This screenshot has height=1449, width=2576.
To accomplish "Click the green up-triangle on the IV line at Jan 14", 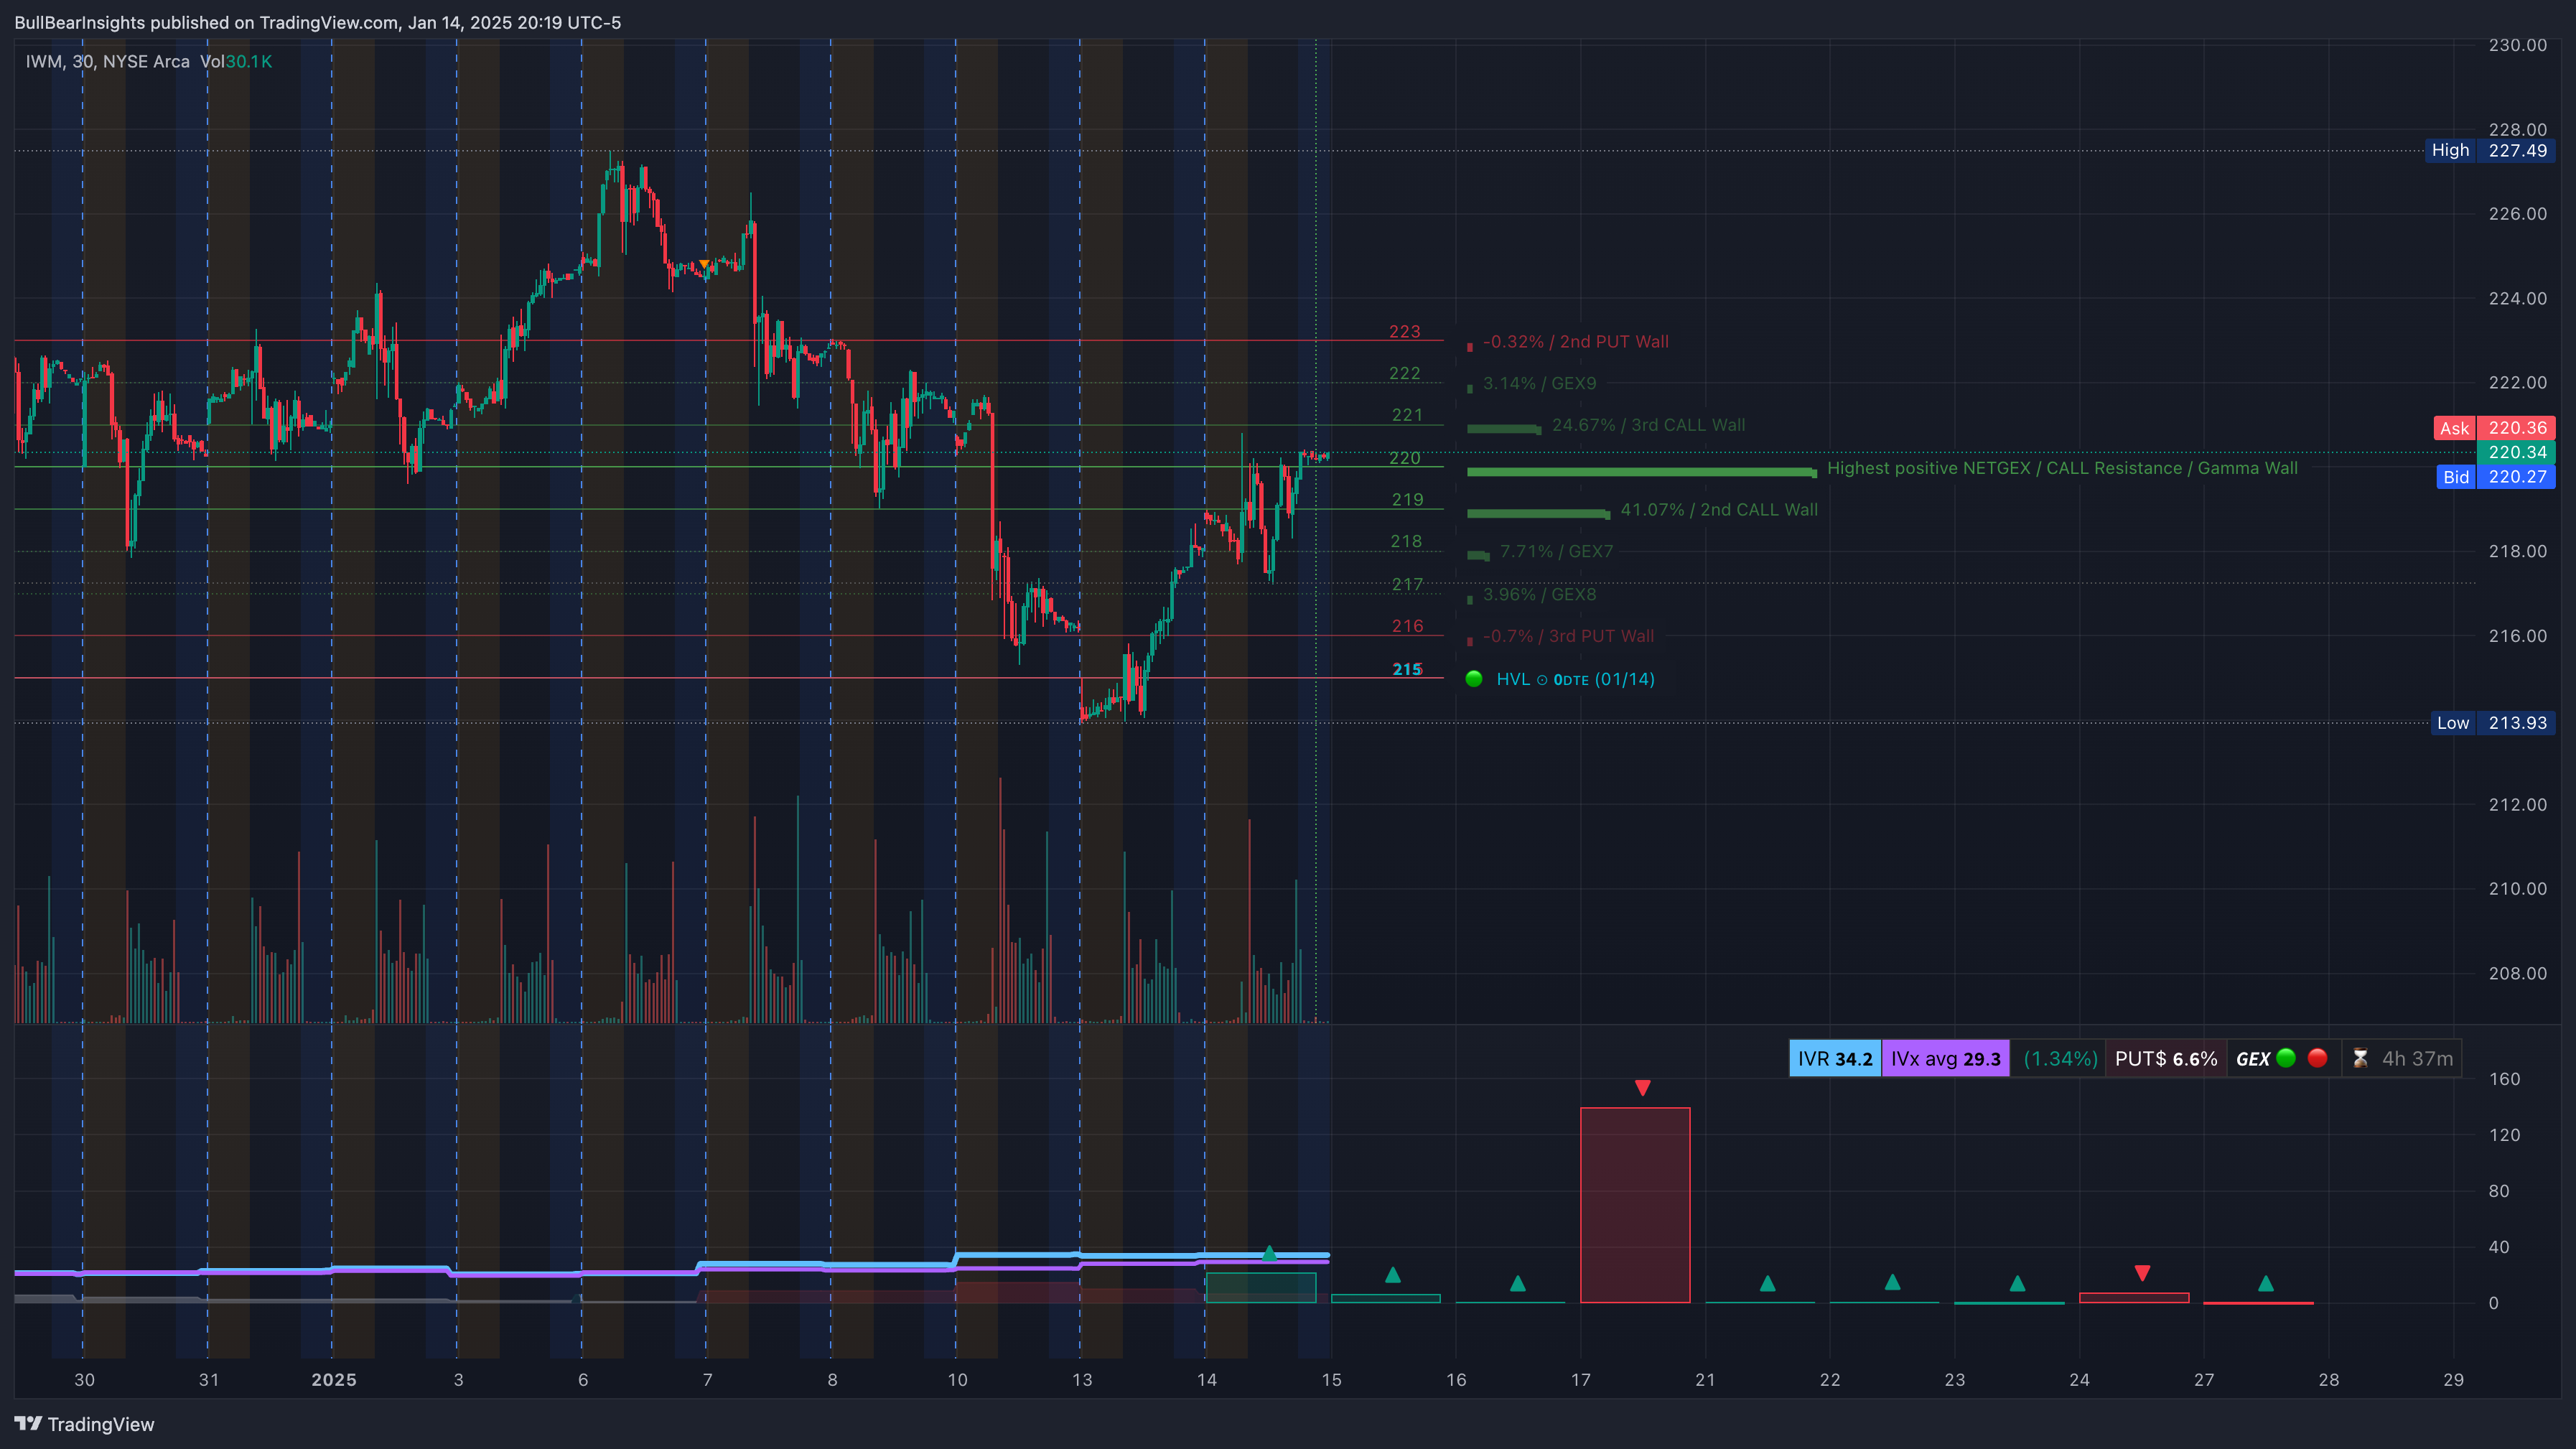I will point(1269,1253).
